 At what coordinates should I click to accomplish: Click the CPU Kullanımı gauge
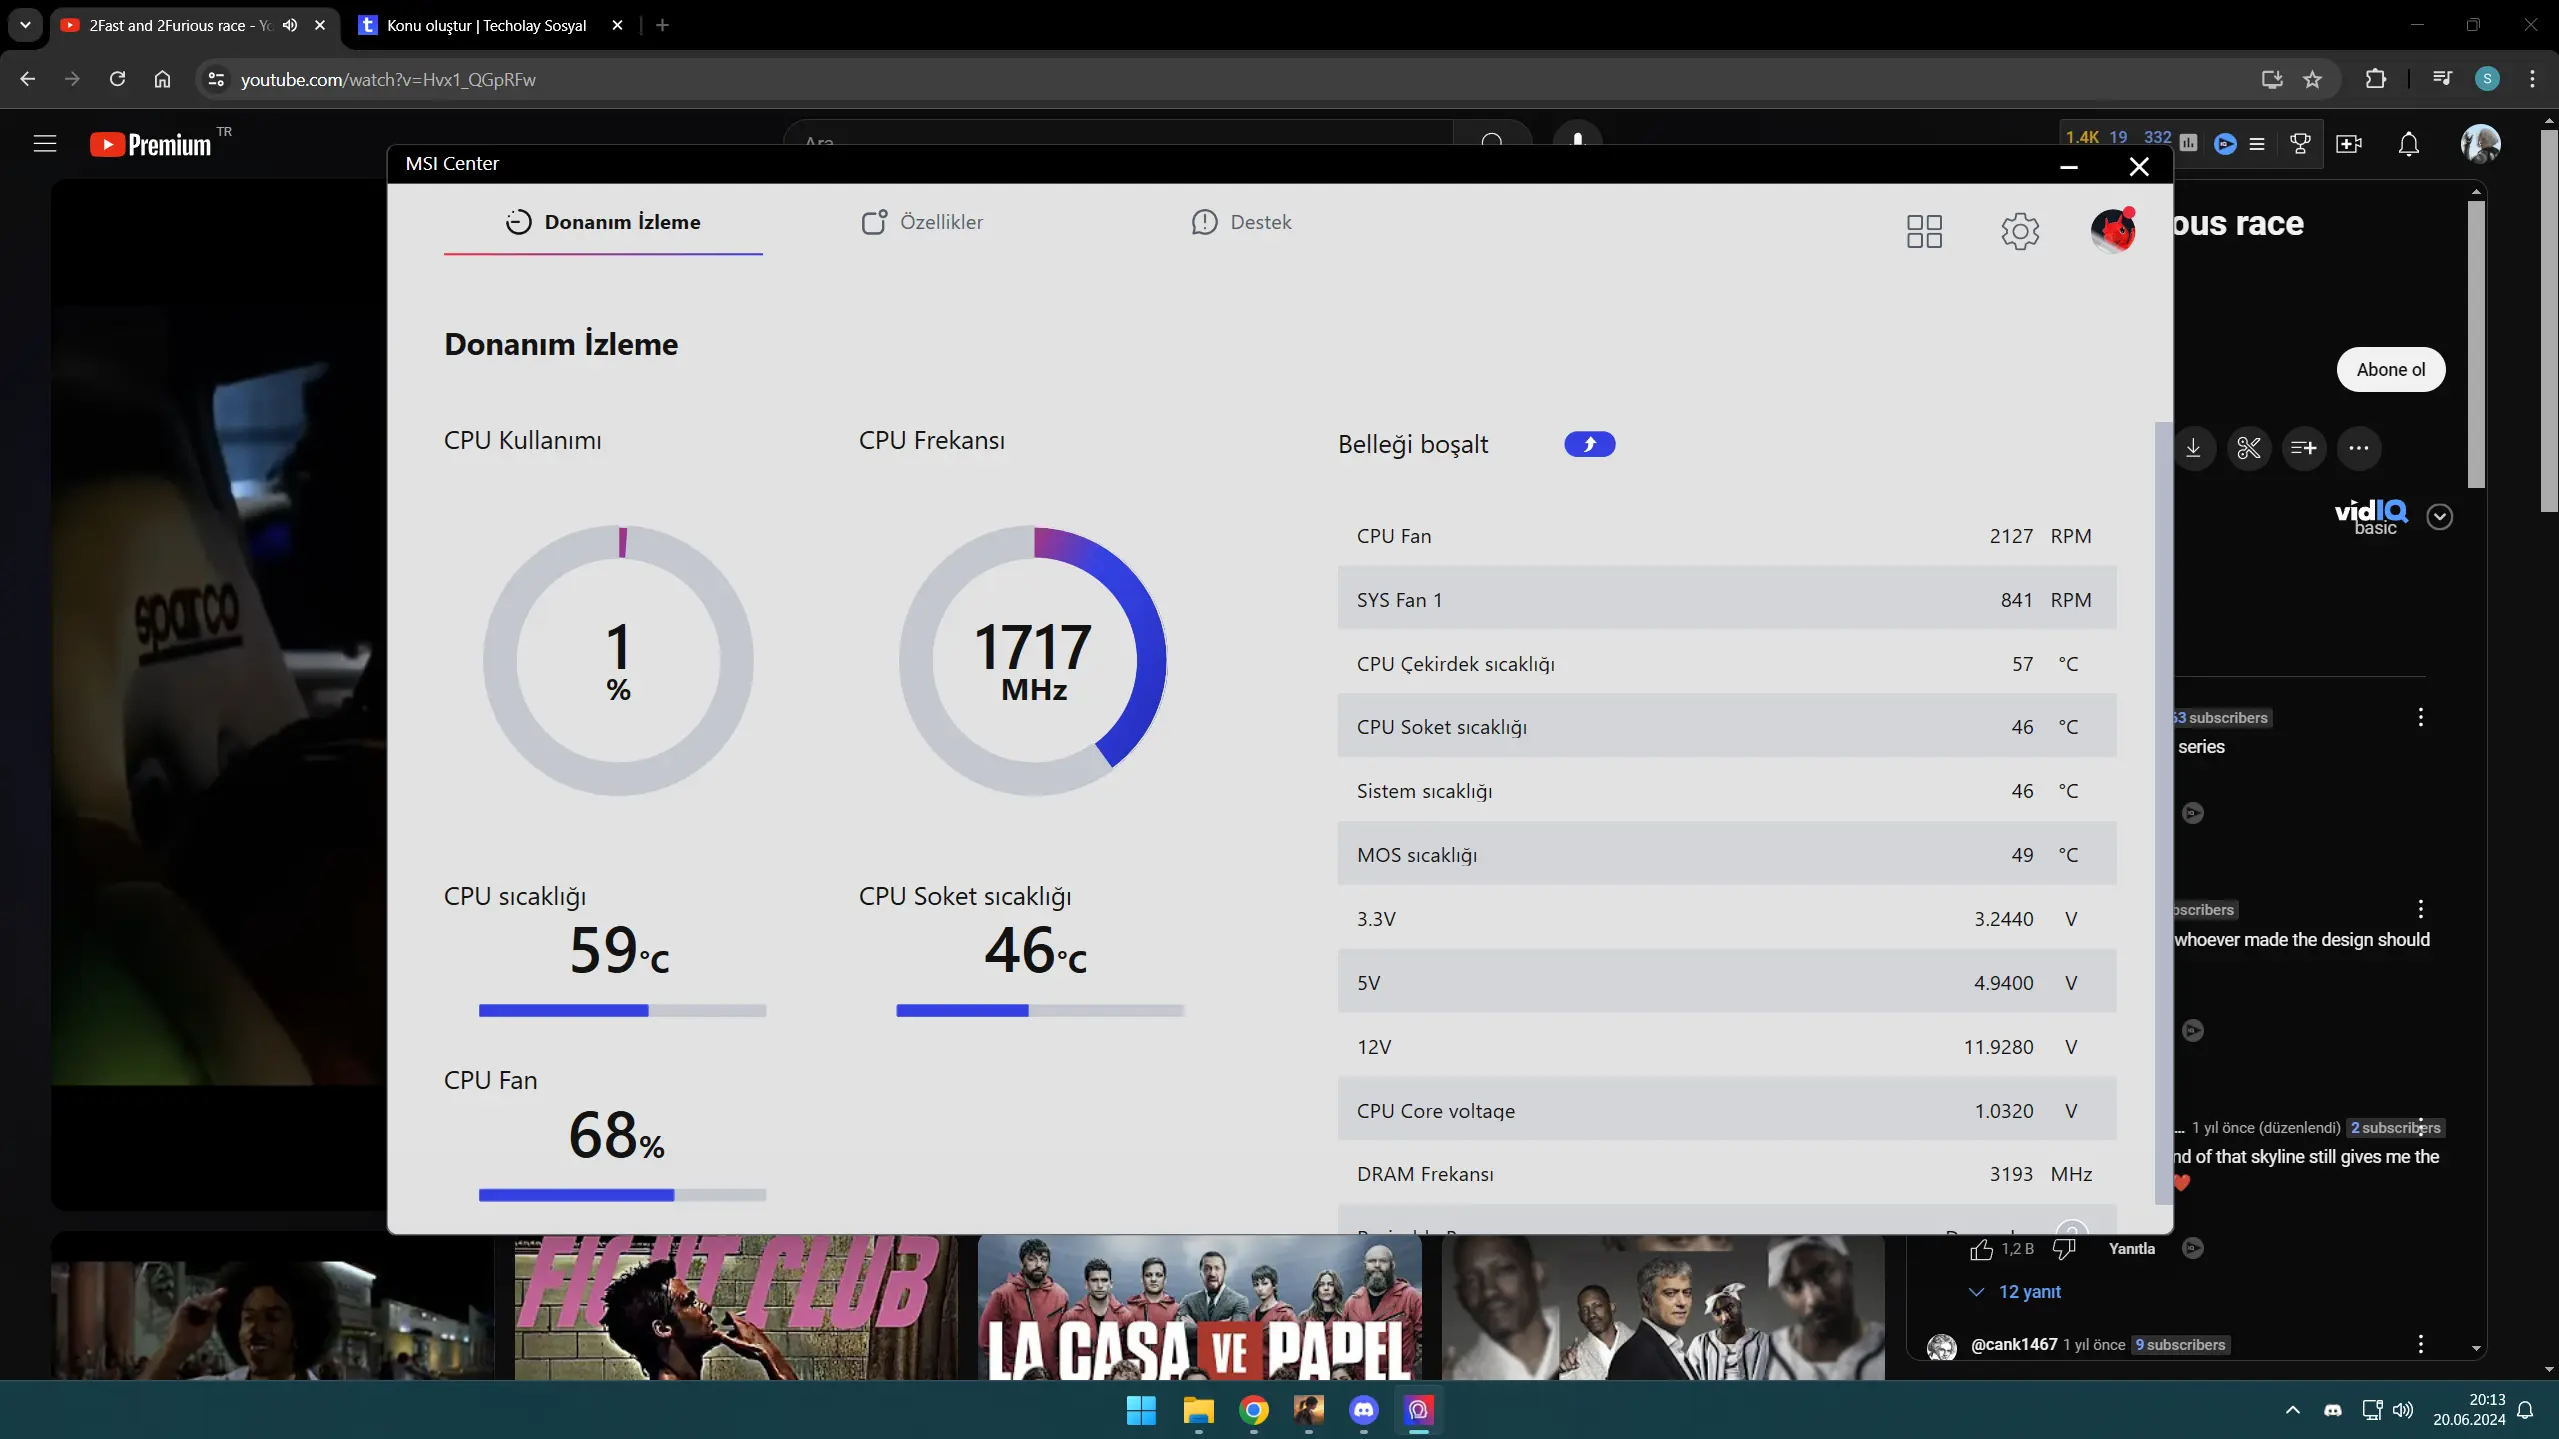pos(618,660)
